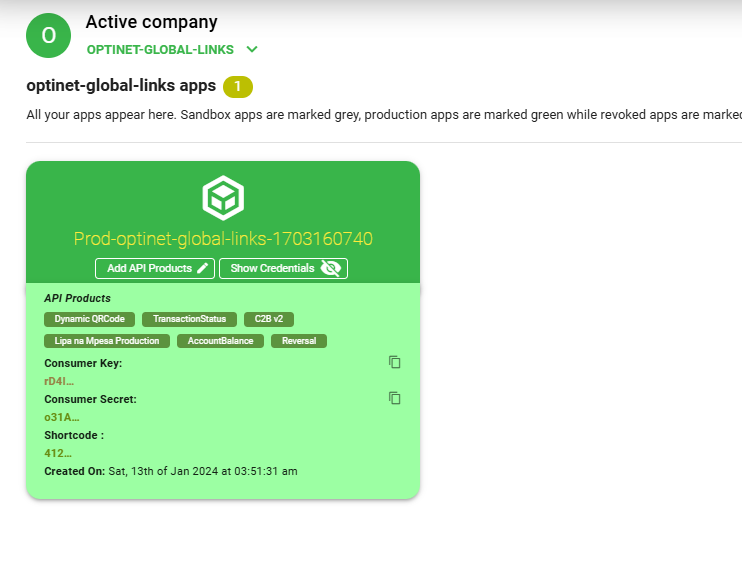
Task: Open the OPTINET-GLOBAL-LINKS company name selector
Action: pyautogui.click(x=160, y=50)
